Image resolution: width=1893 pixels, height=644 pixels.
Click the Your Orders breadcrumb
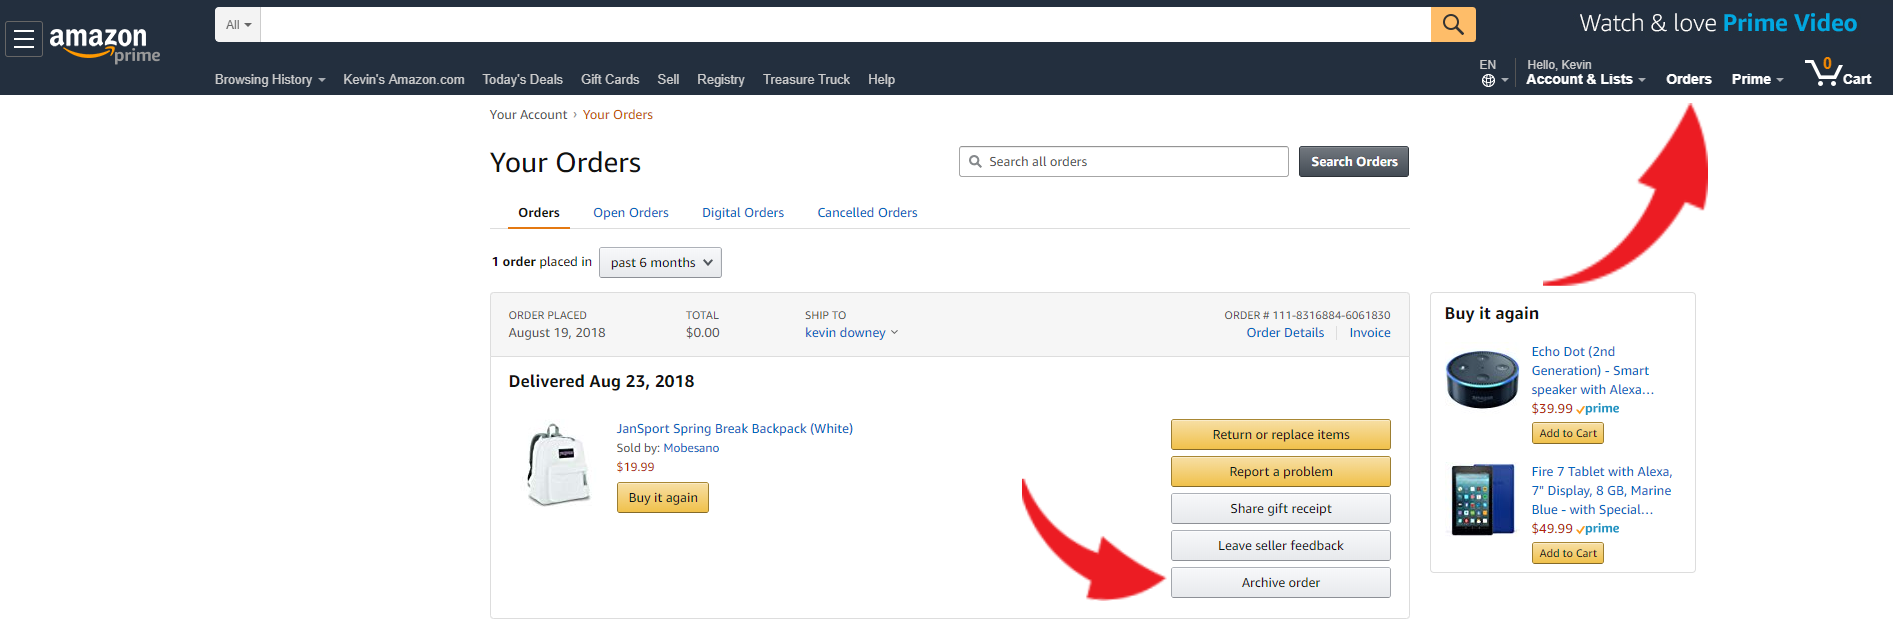point(618,115)
